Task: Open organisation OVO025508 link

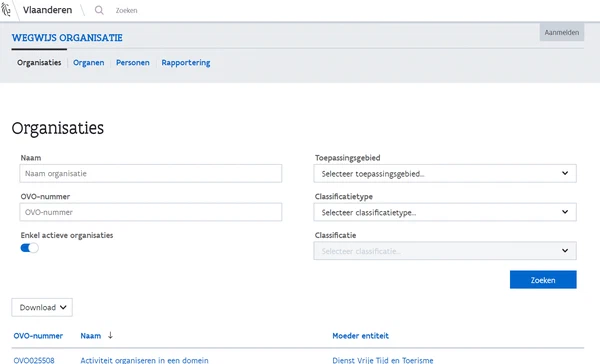Action: pyautogui.click(x=34, y=360)
